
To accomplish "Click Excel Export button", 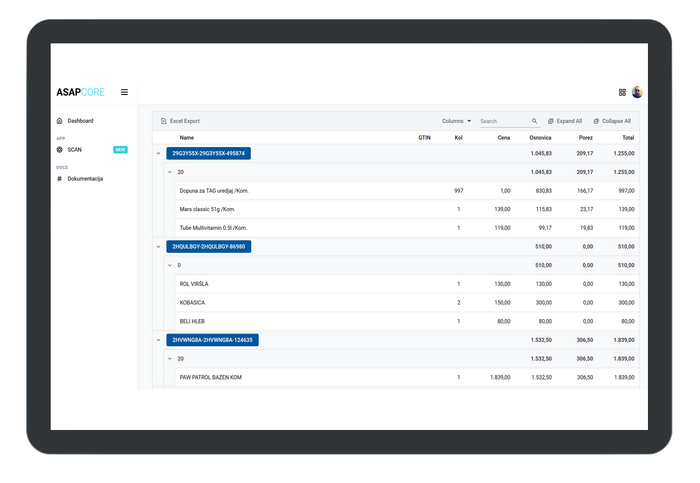I will pyautogui.click(x=180, y=121).
